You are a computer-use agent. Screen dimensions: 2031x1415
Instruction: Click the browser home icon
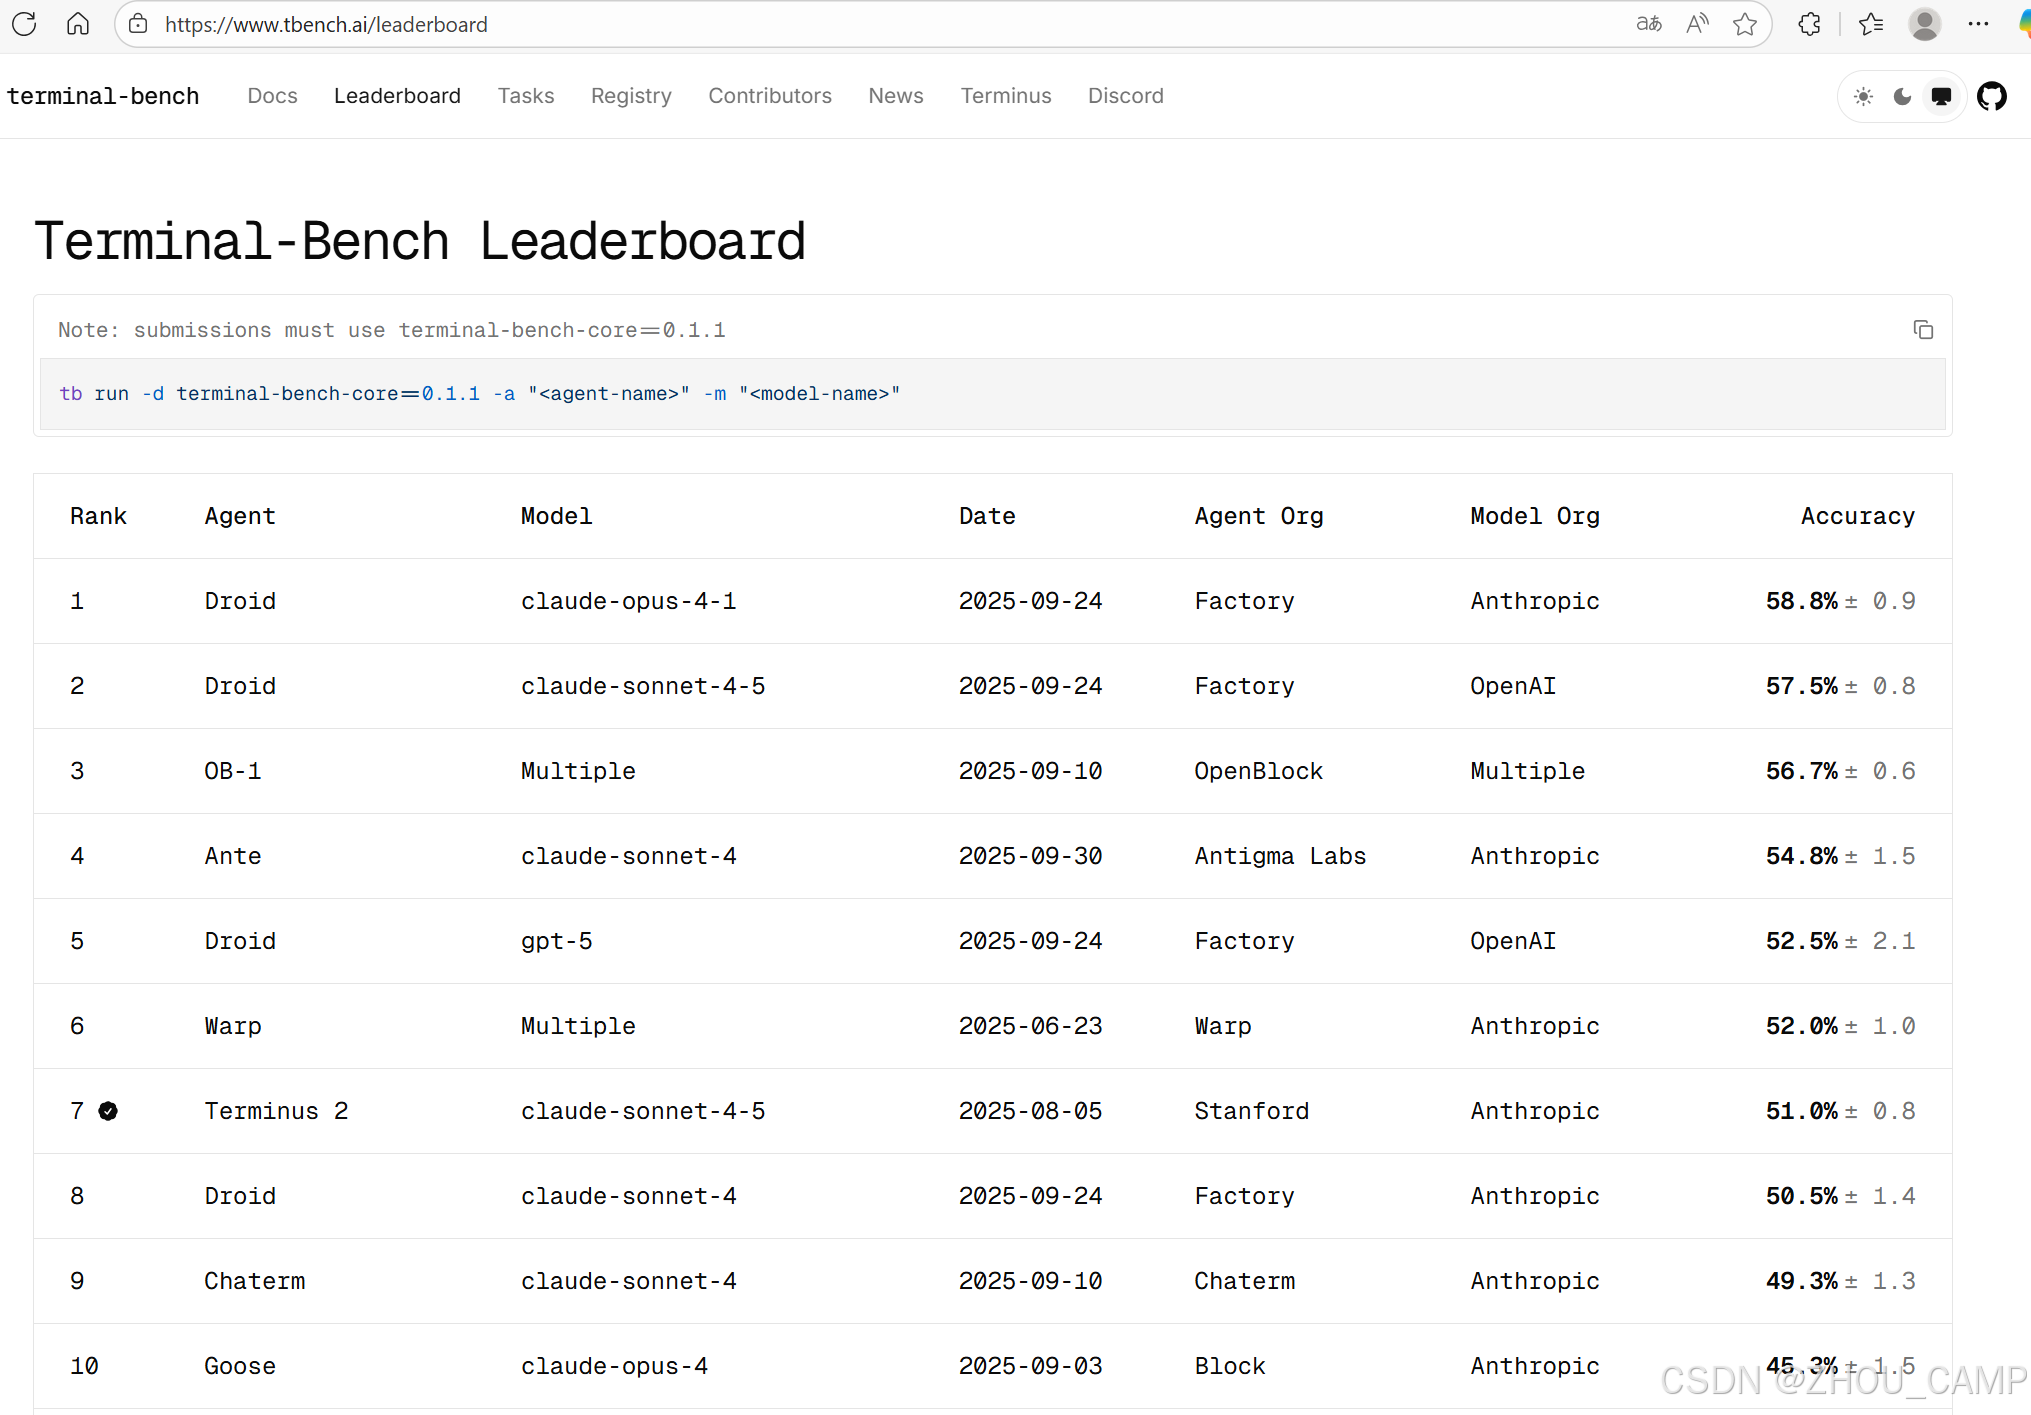78,24
